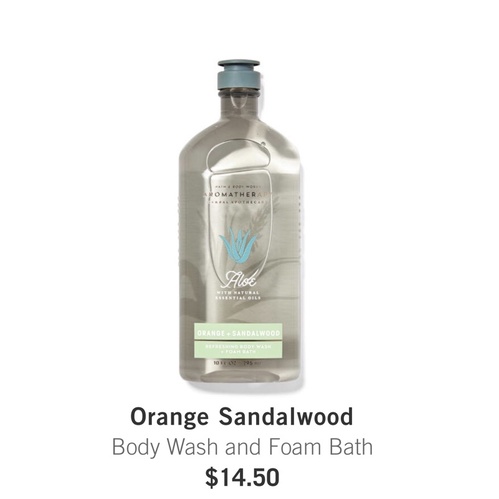
Task: Click the green Orange + Sandalwood bottle label
Action: (238, 333)
